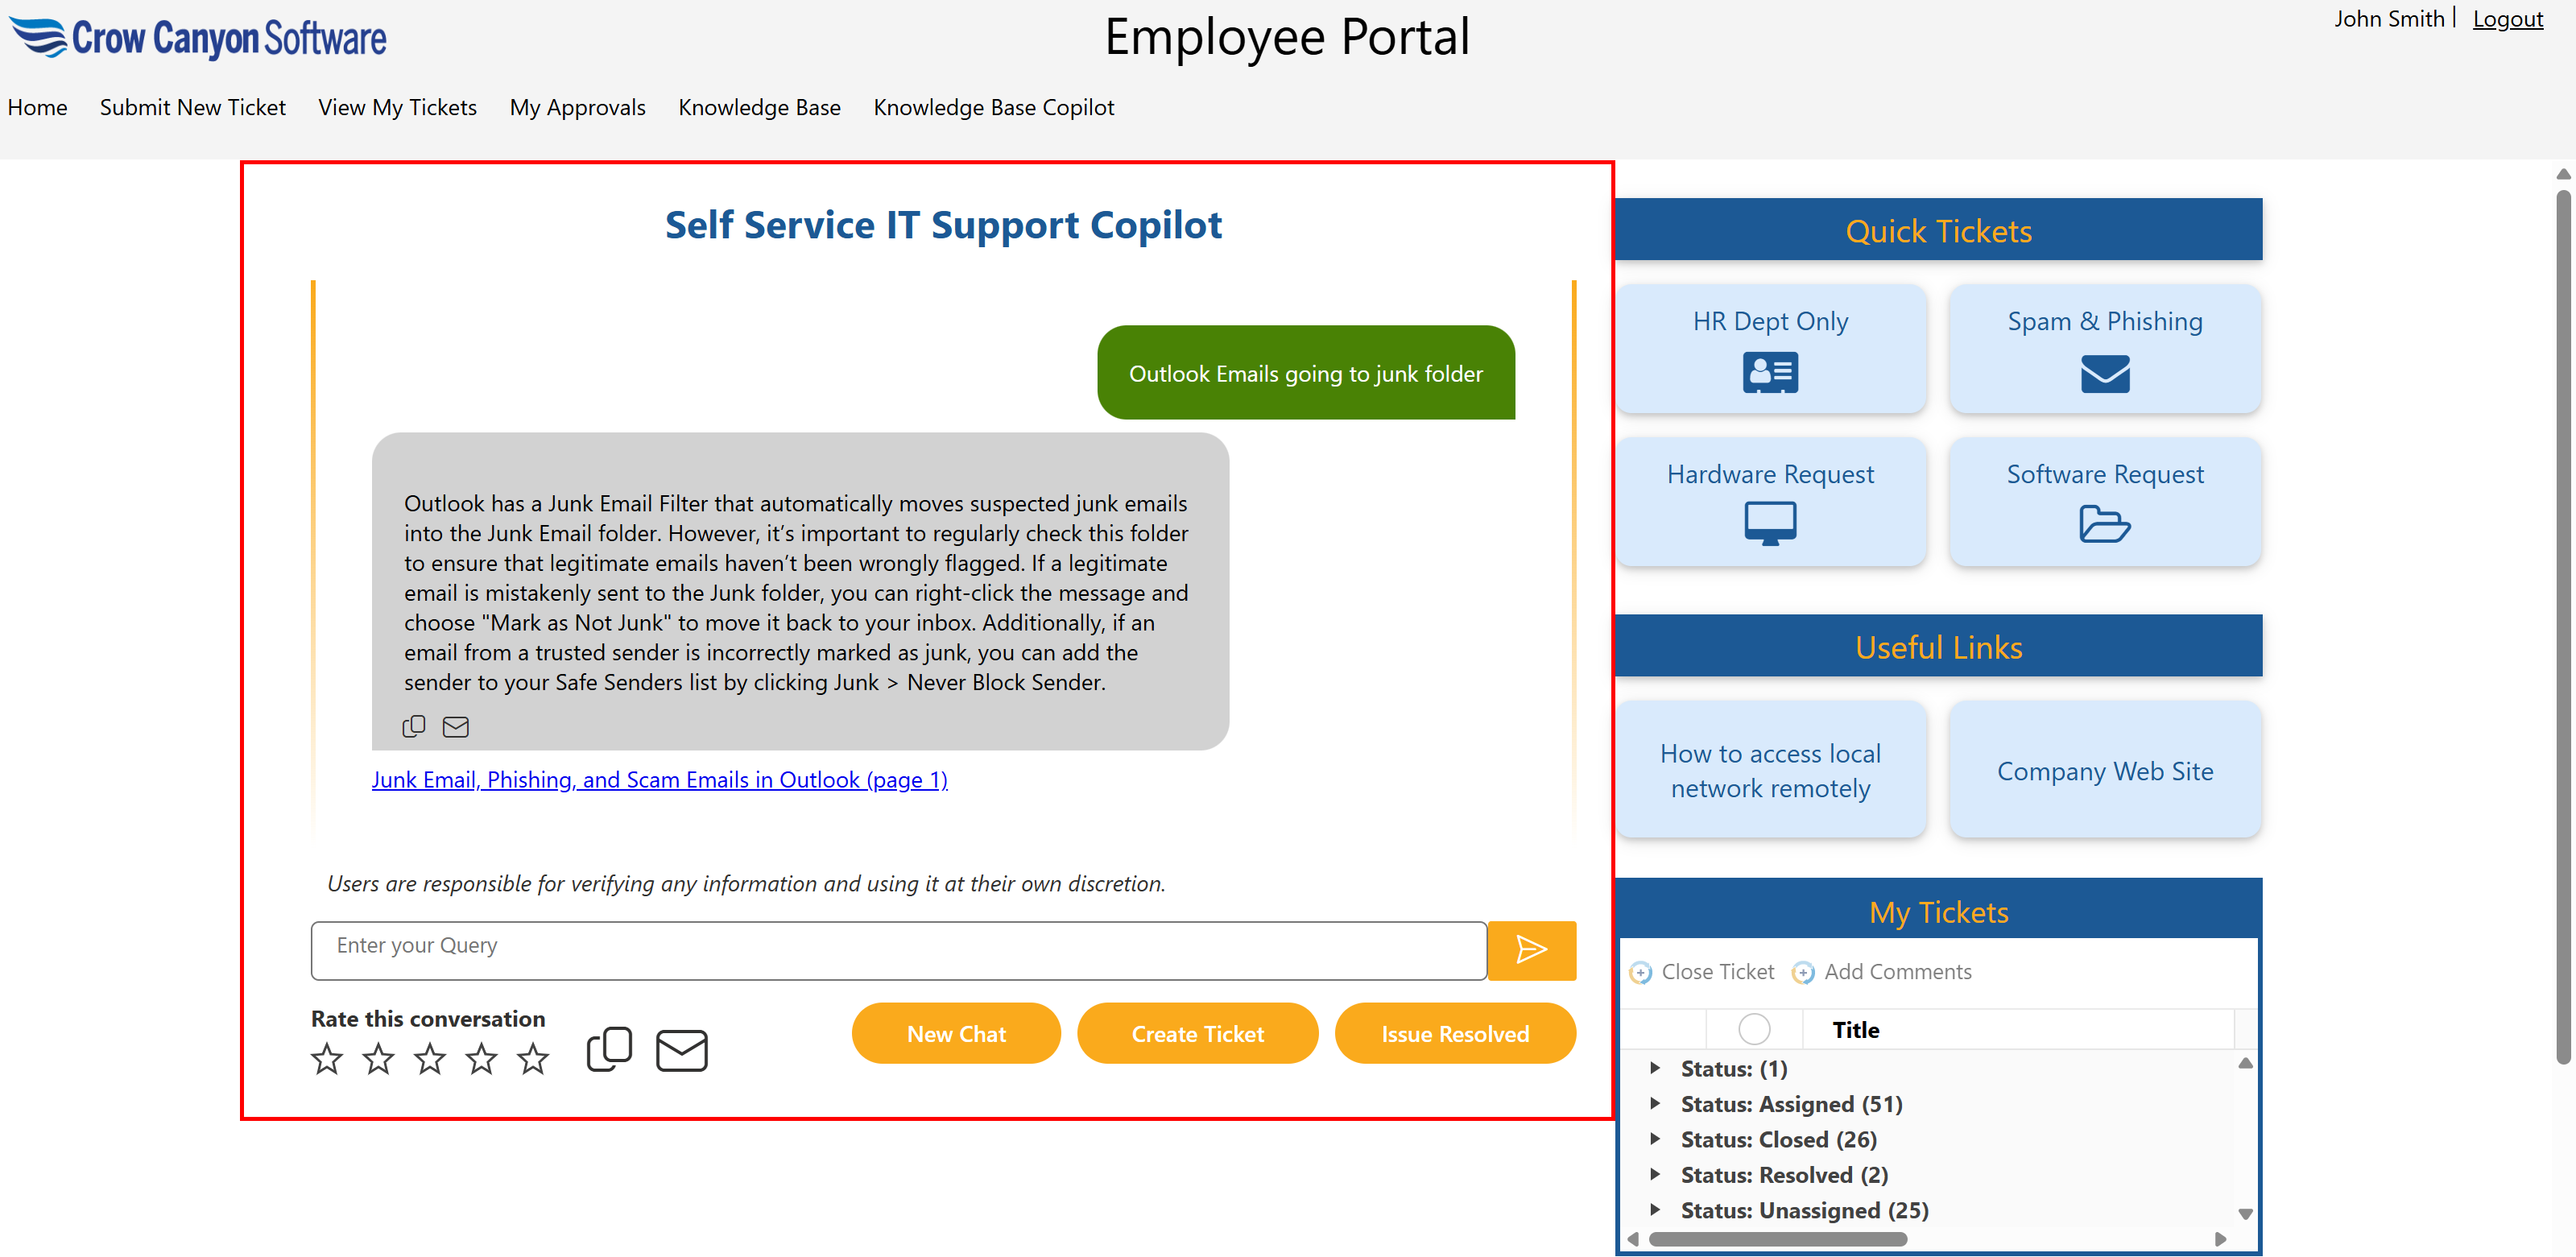This screenshot has width=2576, height=1257.
Task: Open the Junk Email, Phishing, and Scam Emails link
Action: click(659, 779)
